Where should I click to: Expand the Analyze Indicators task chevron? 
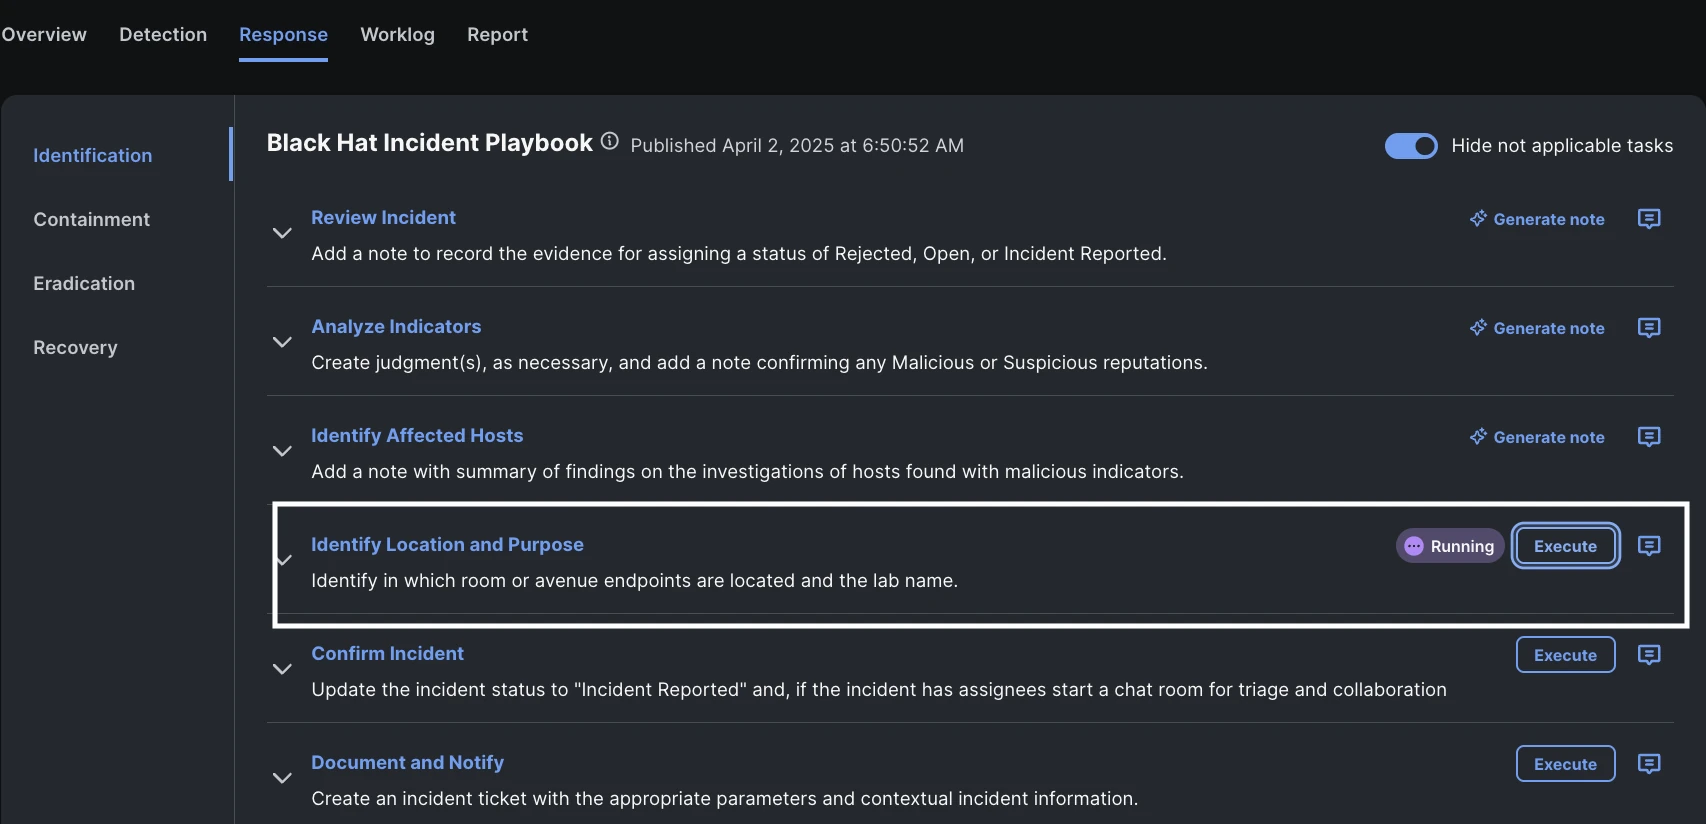point(282,342)
